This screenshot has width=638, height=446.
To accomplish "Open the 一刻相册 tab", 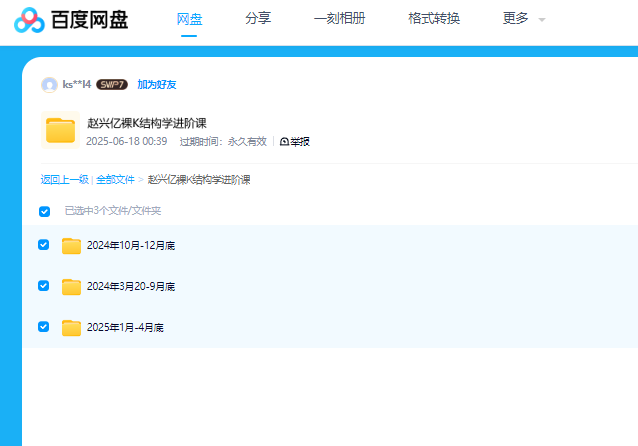I will pos(339,18).
